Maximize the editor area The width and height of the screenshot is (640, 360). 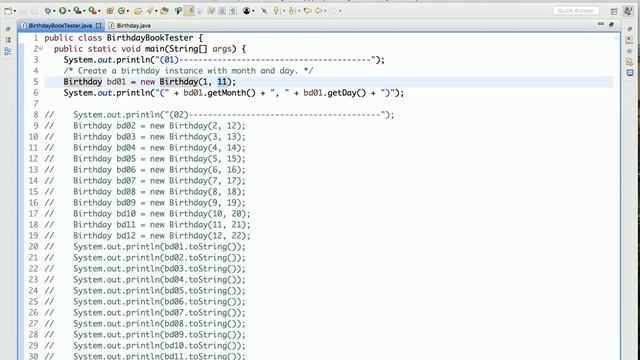coord(611,24)
